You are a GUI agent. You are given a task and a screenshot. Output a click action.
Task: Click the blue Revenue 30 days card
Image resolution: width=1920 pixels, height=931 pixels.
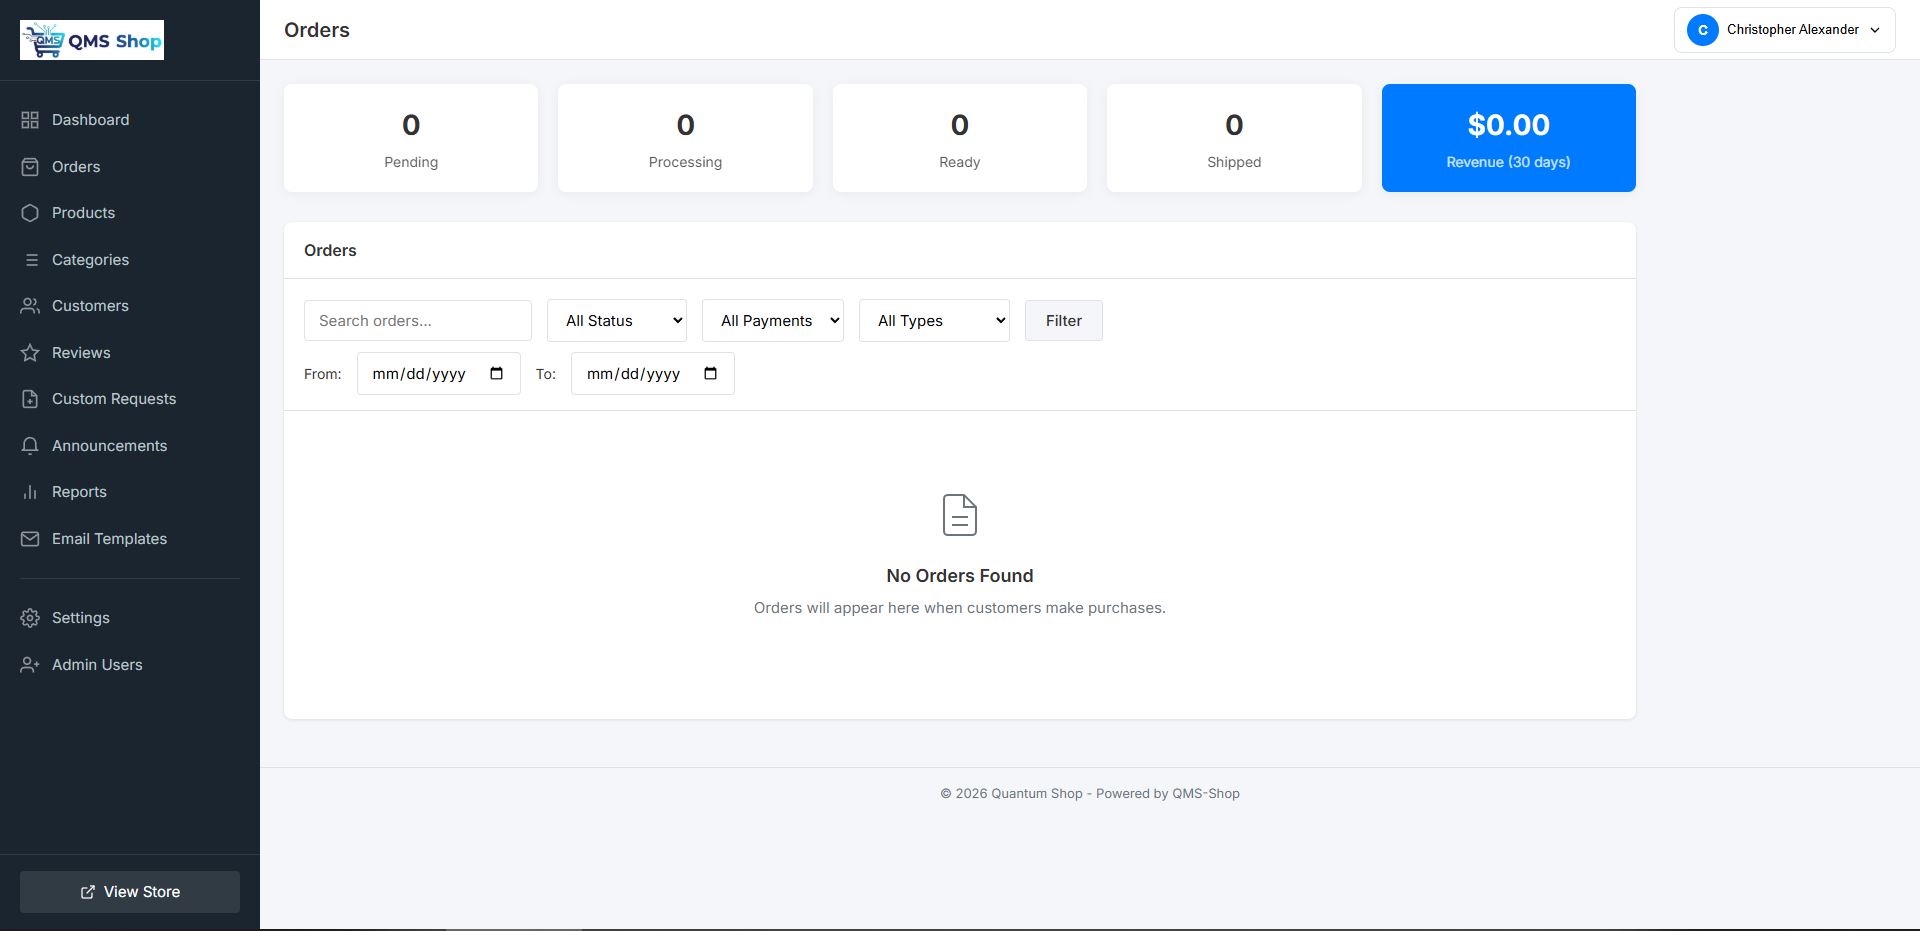click(x=1508, y=137)
